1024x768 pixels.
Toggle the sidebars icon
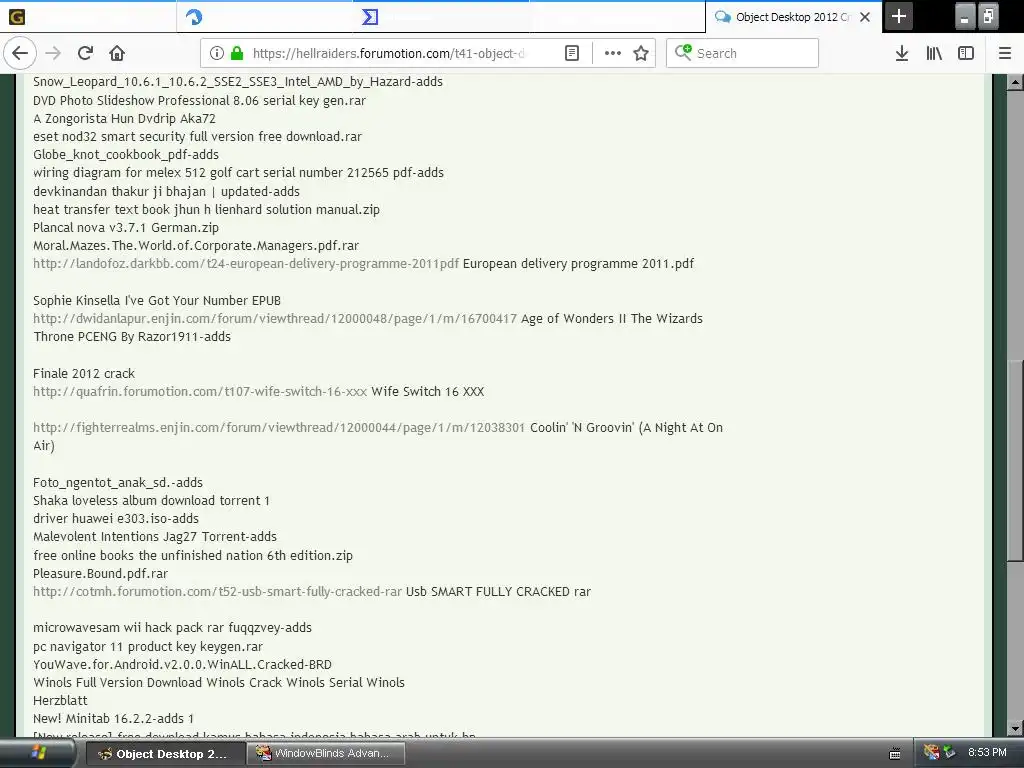966,54
